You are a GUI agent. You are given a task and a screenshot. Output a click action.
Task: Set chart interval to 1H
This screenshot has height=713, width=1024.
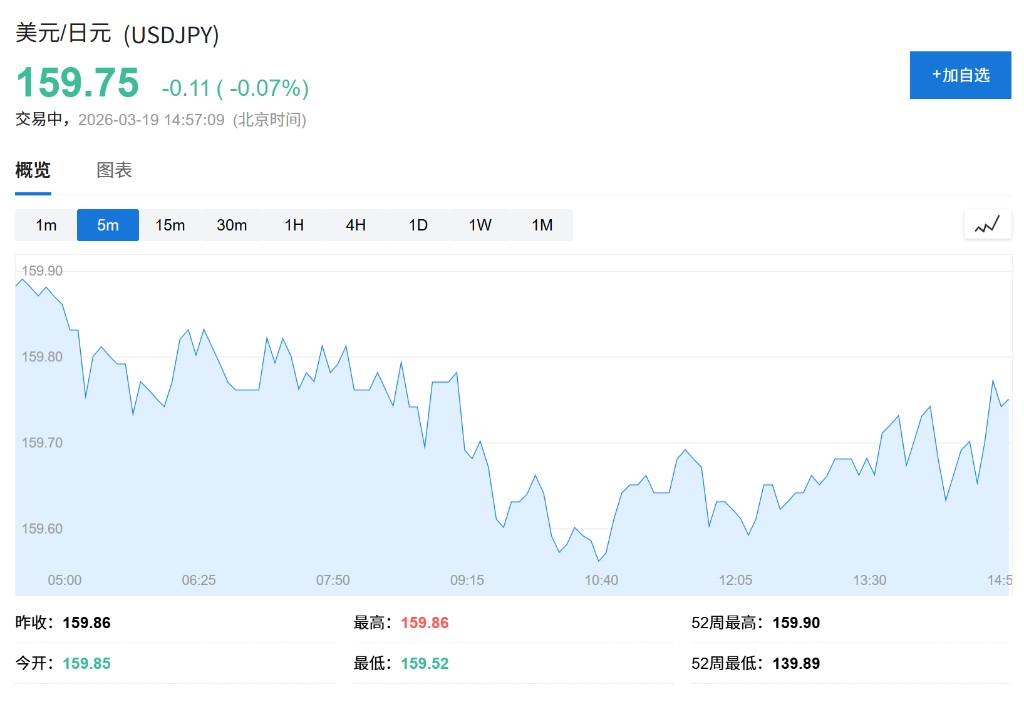(x=294, y=225)
